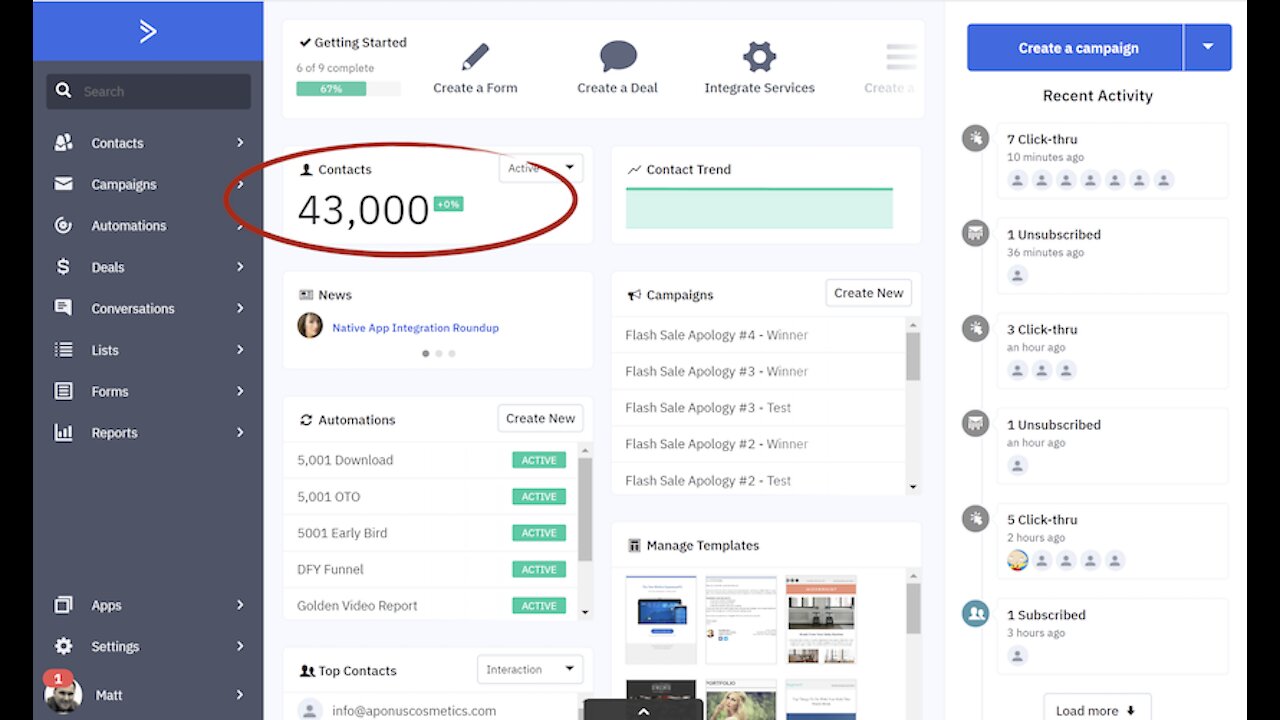Click the Create a Deal speech bubble icon
The image size is (1280, 720).
tap(618, 56)
